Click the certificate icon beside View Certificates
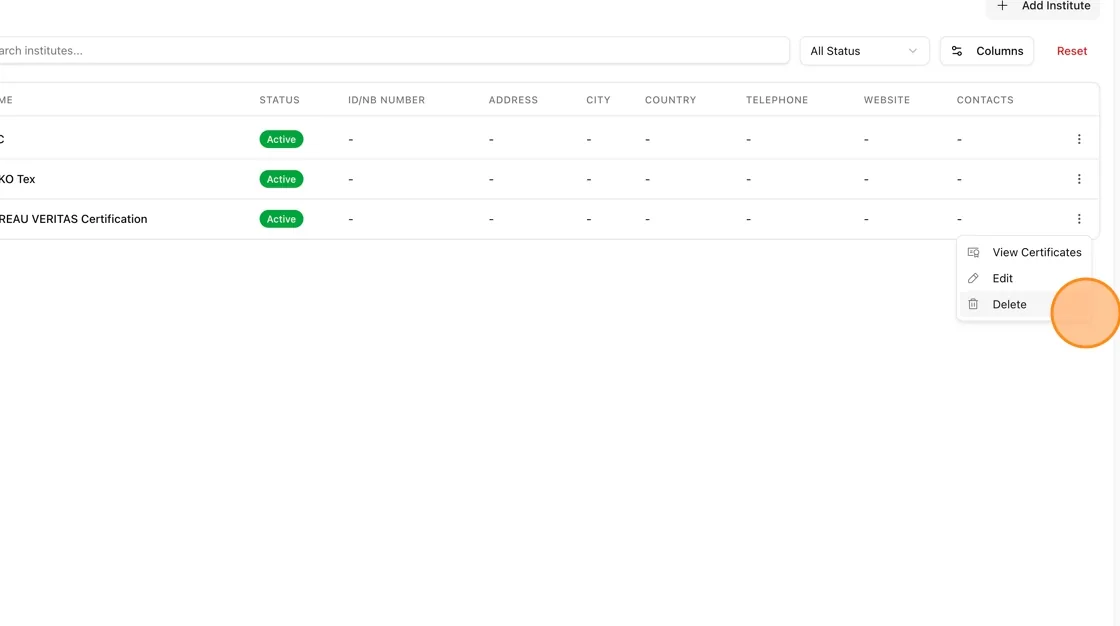 [x=973, y=252]
